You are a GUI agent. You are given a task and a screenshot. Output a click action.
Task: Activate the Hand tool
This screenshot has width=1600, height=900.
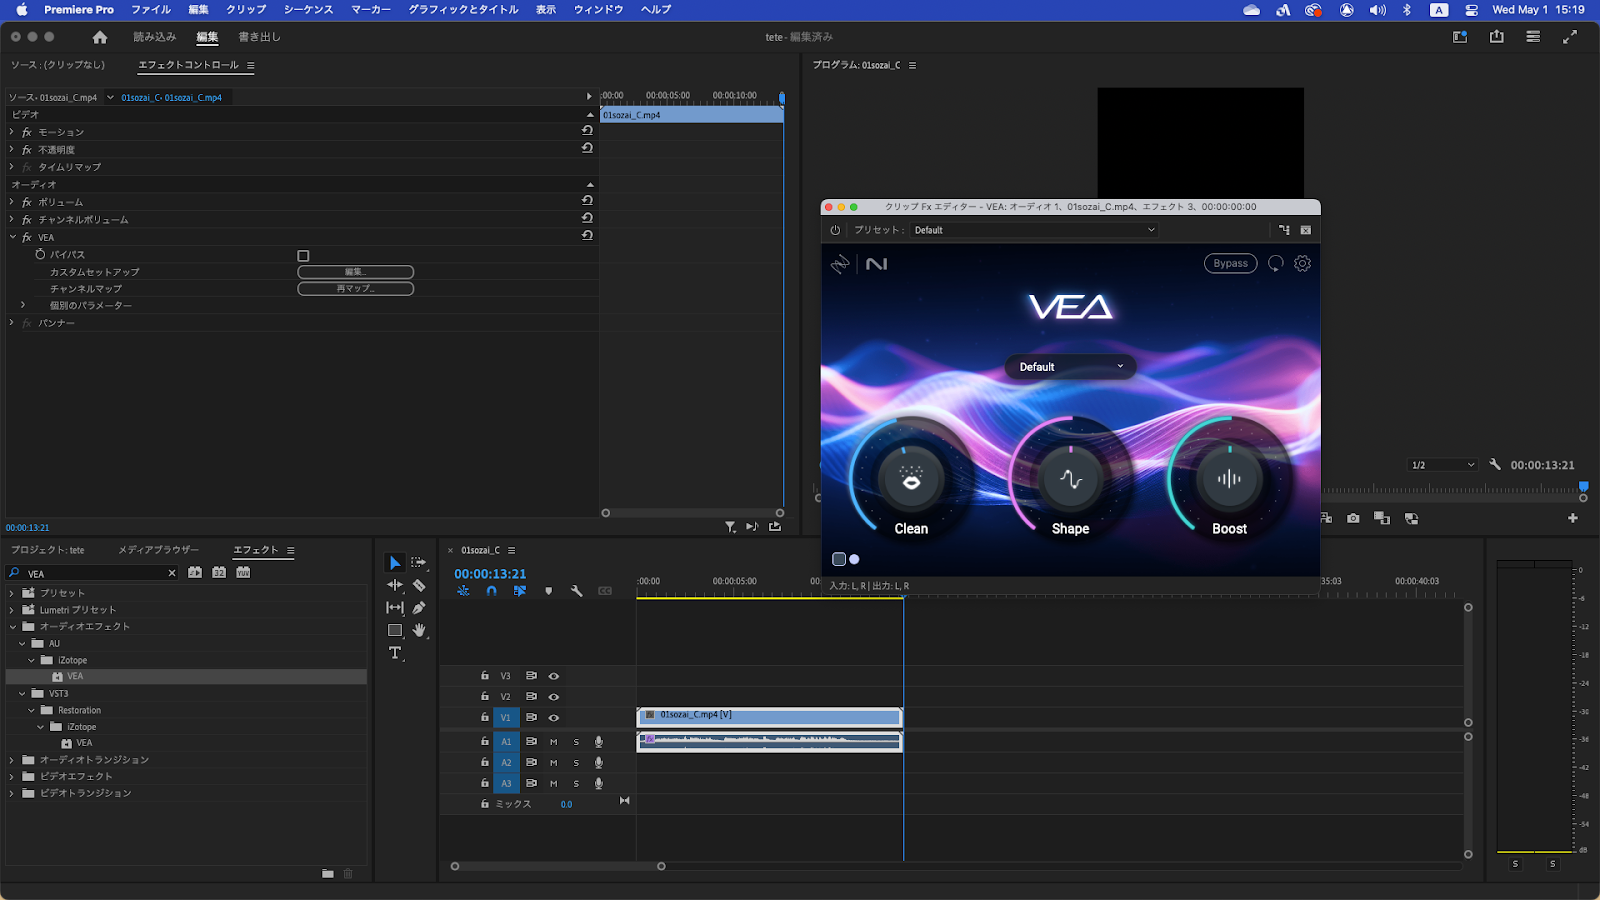(419, 630)
